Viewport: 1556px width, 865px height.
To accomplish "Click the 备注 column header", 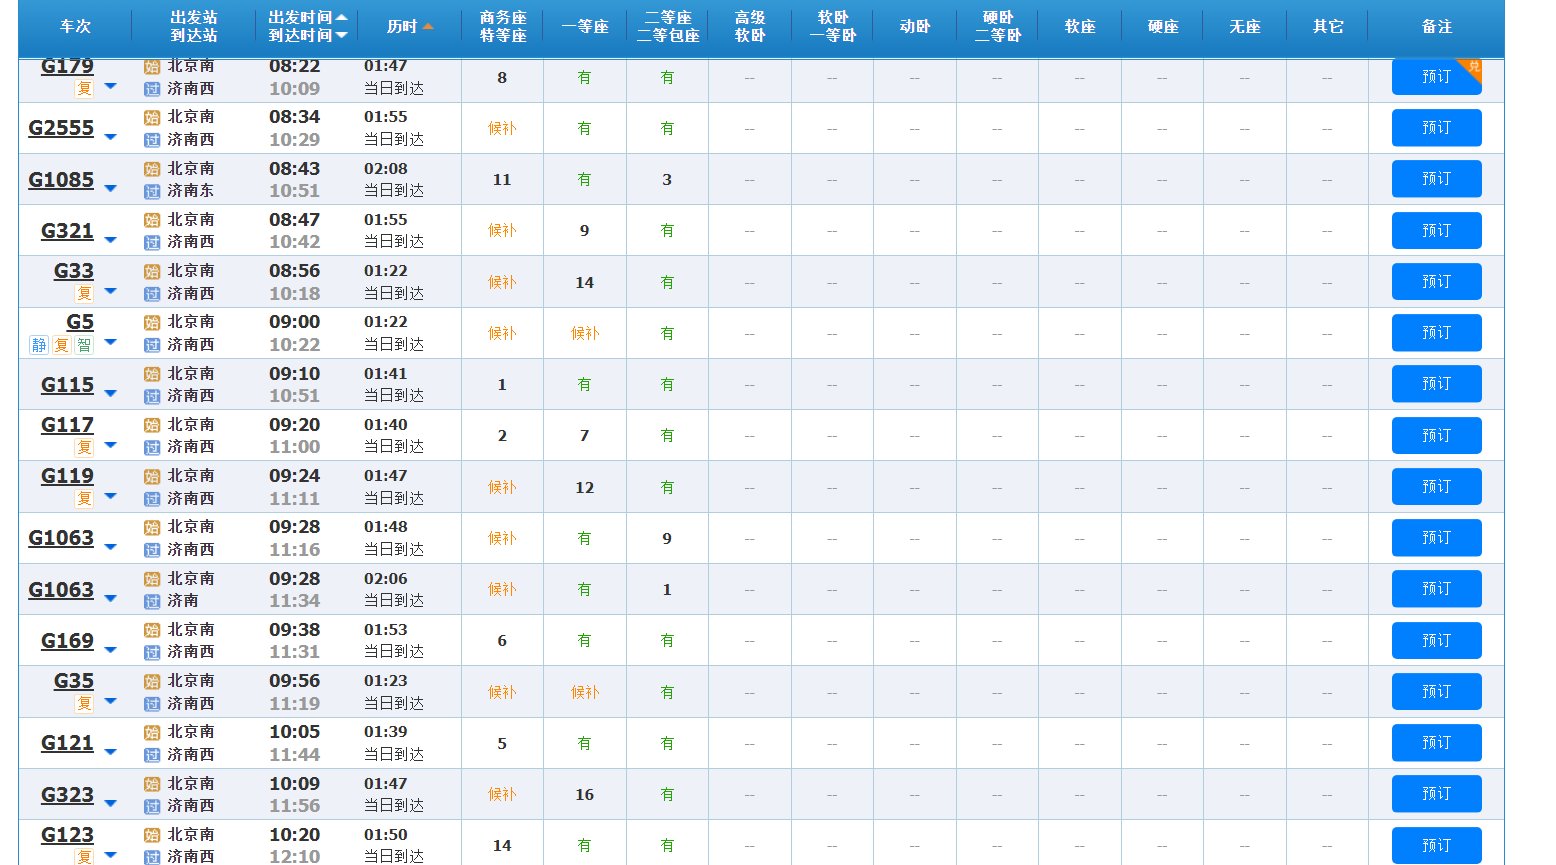I will point(1437,27).
